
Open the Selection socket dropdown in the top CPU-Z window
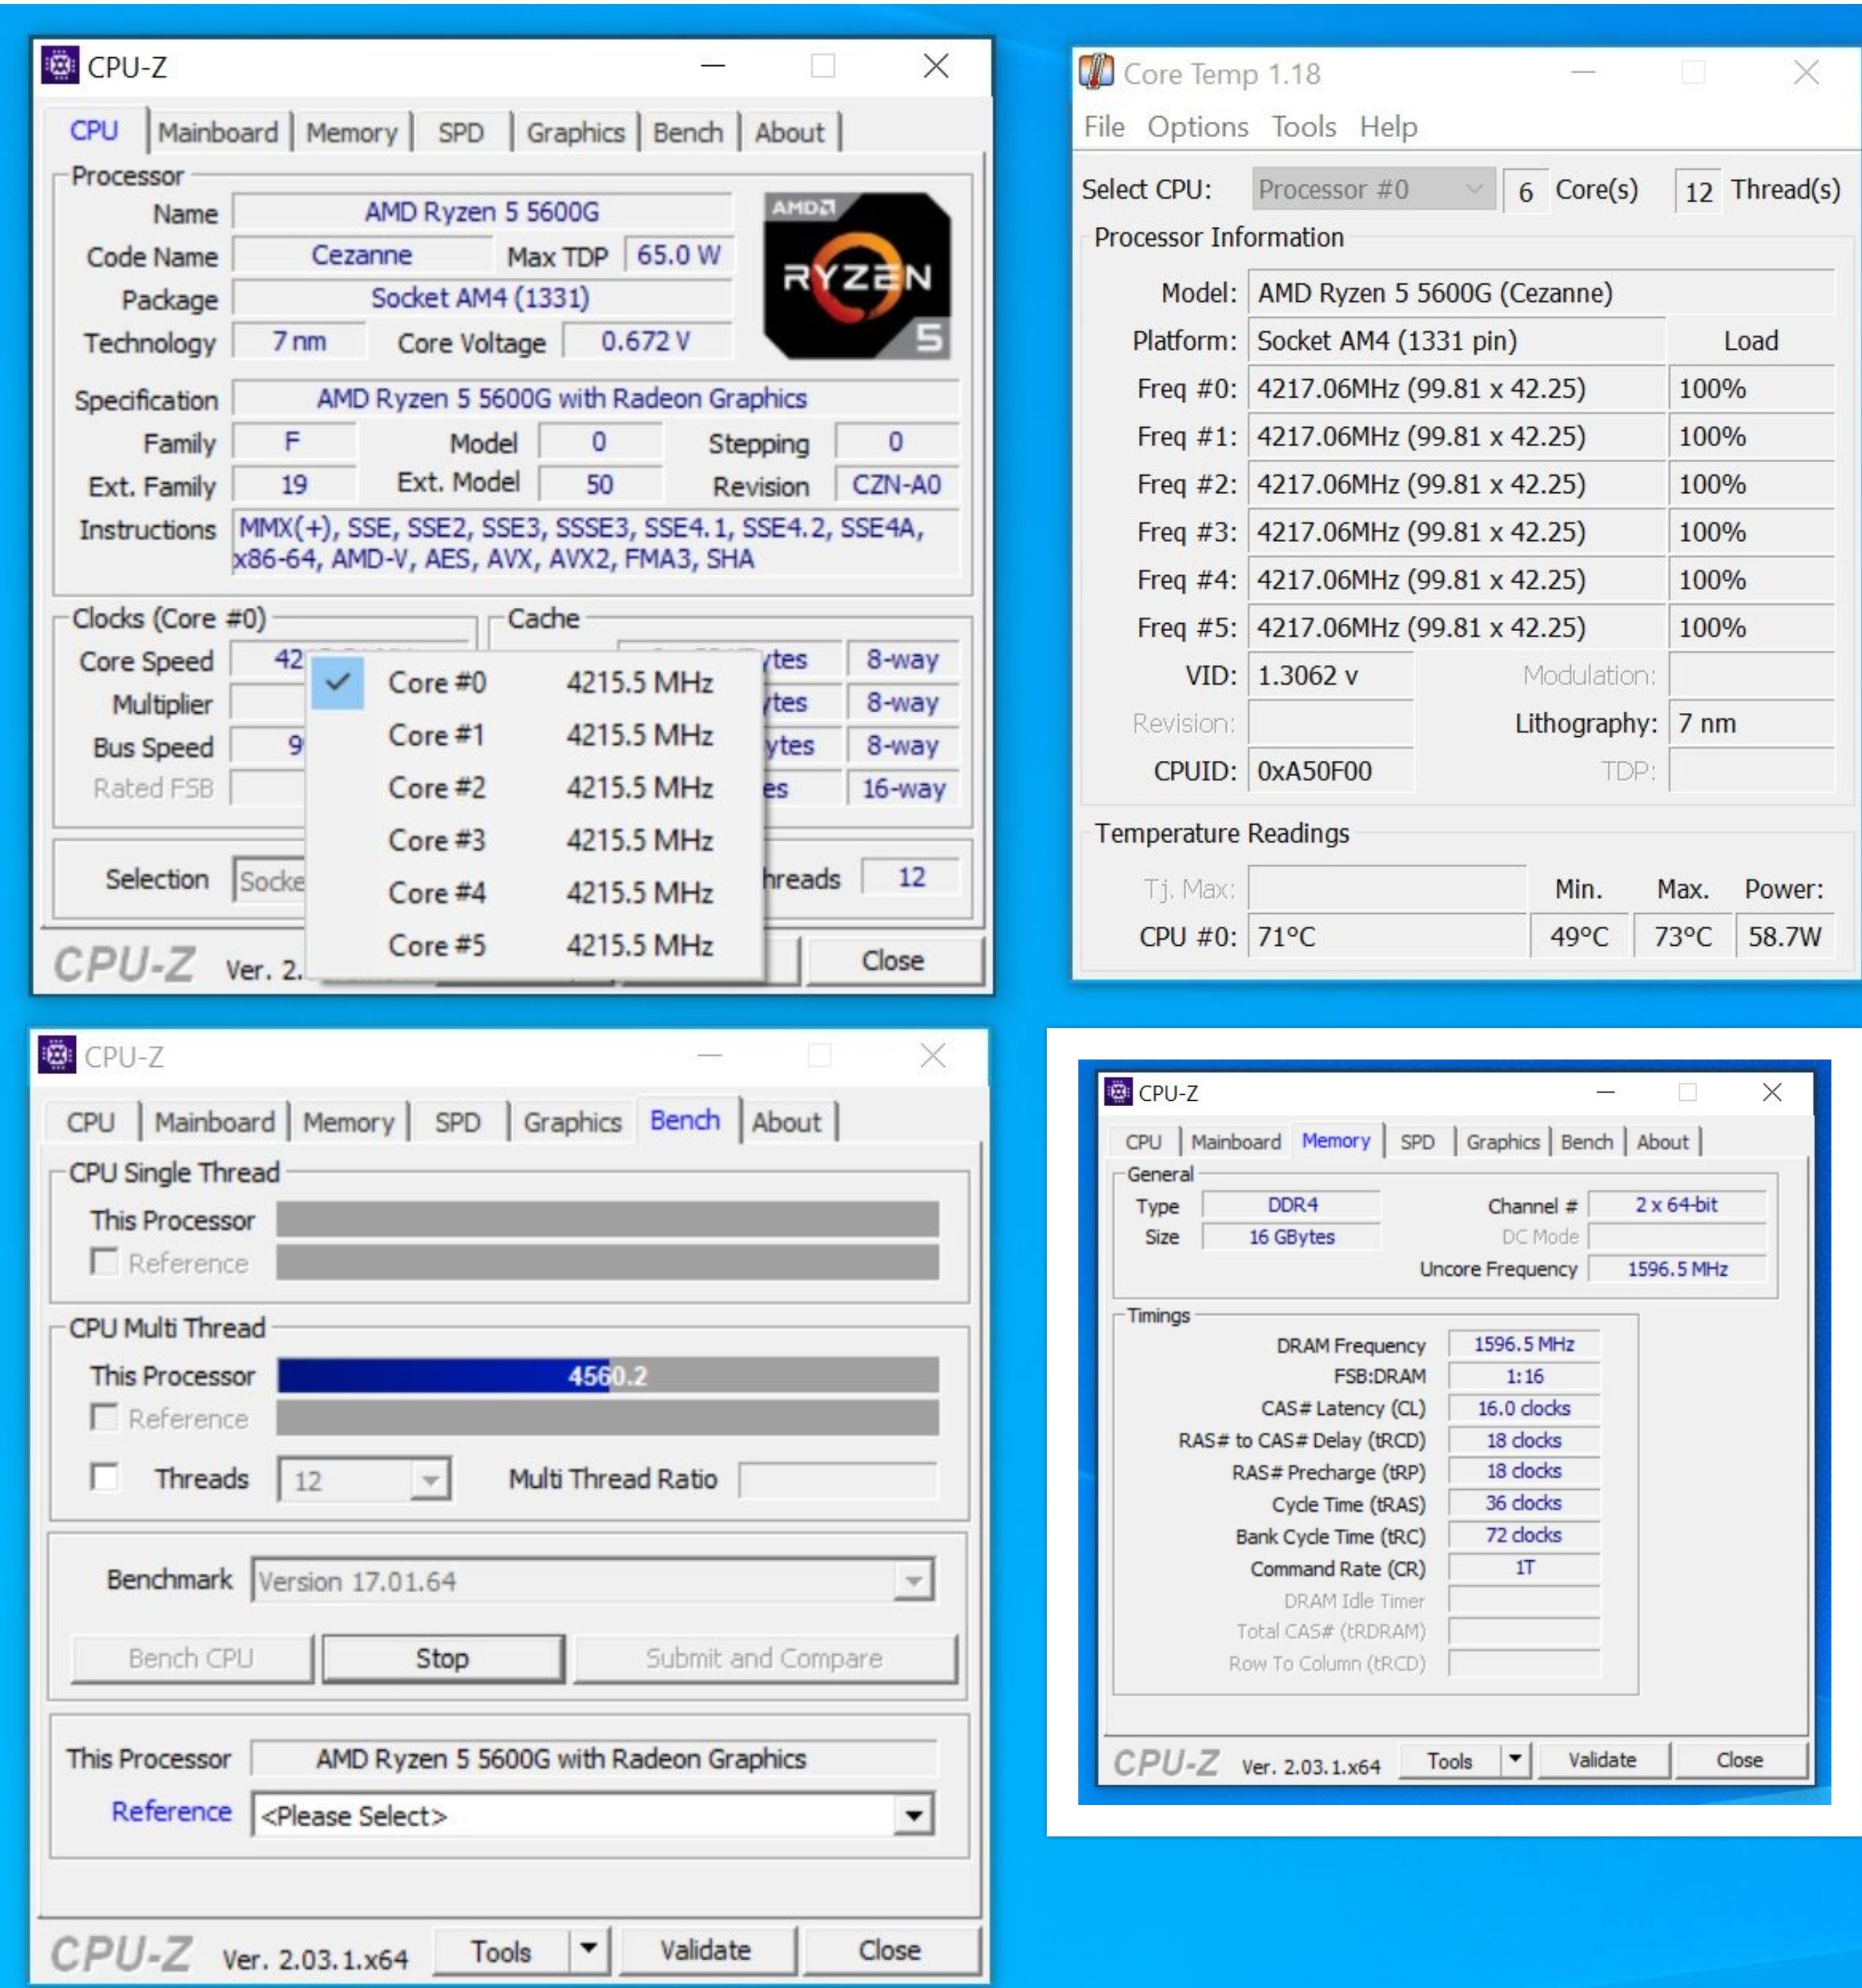[270, 880]
